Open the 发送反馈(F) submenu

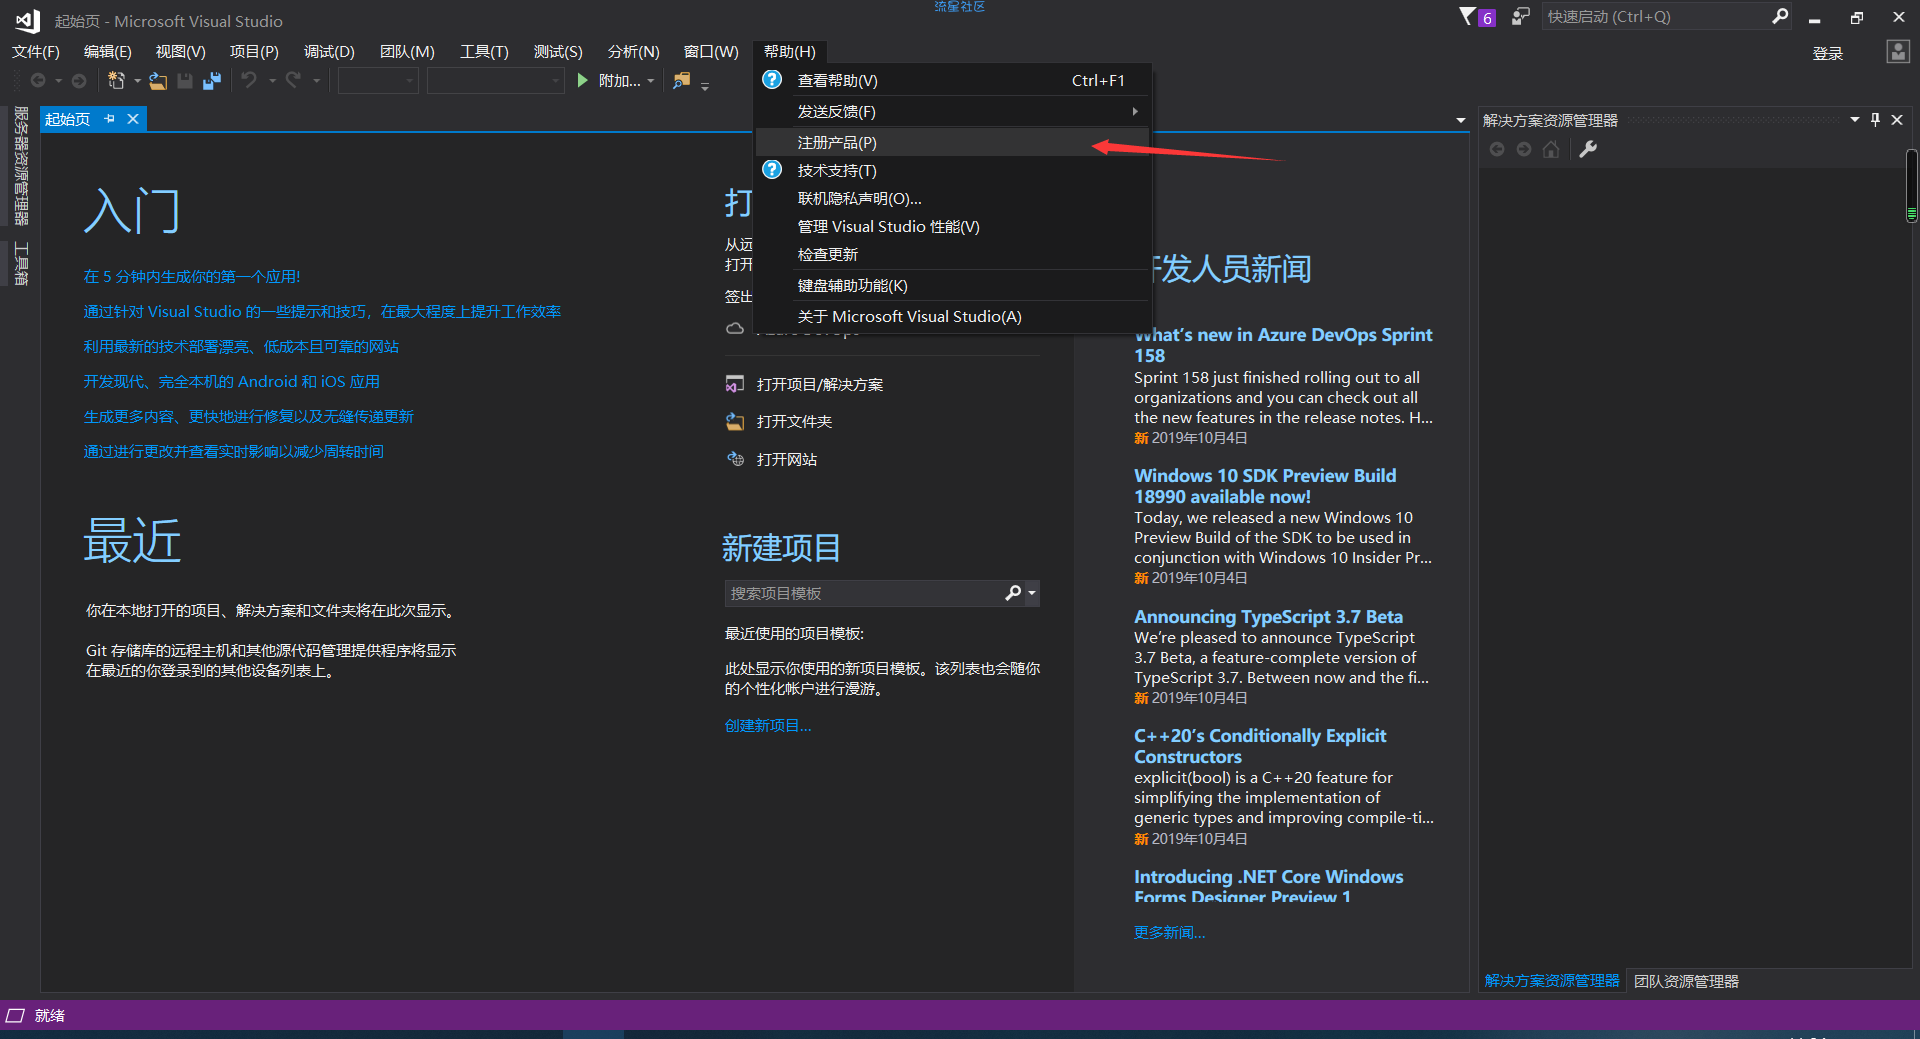click(953, 111)
